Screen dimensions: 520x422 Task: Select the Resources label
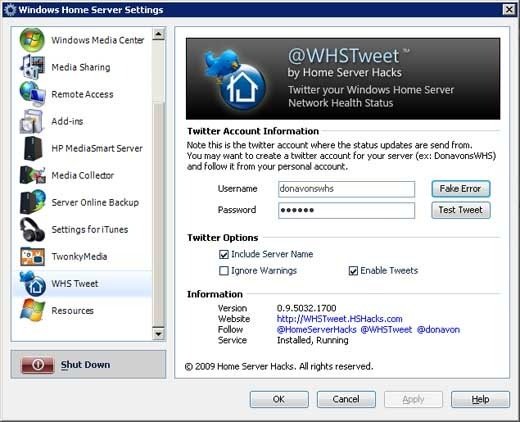[72, 311]
